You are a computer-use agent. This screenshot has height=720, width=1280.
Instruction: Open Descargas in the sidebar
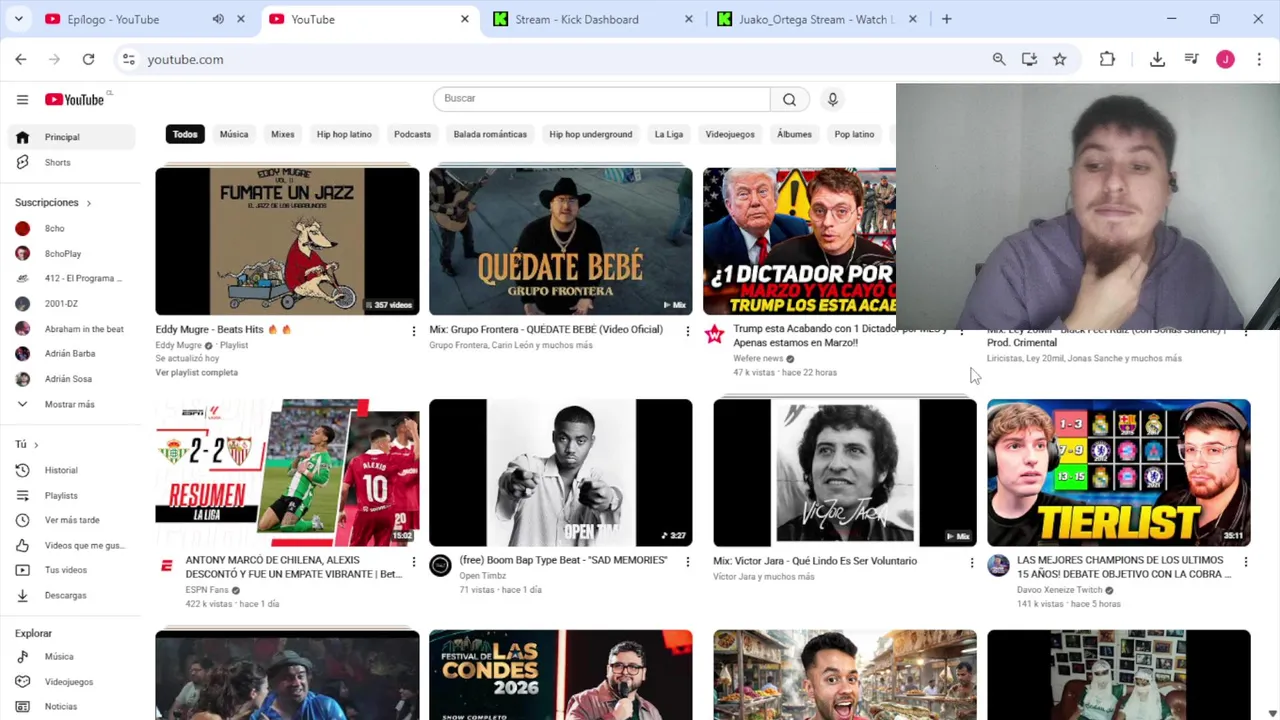(70, 595)
